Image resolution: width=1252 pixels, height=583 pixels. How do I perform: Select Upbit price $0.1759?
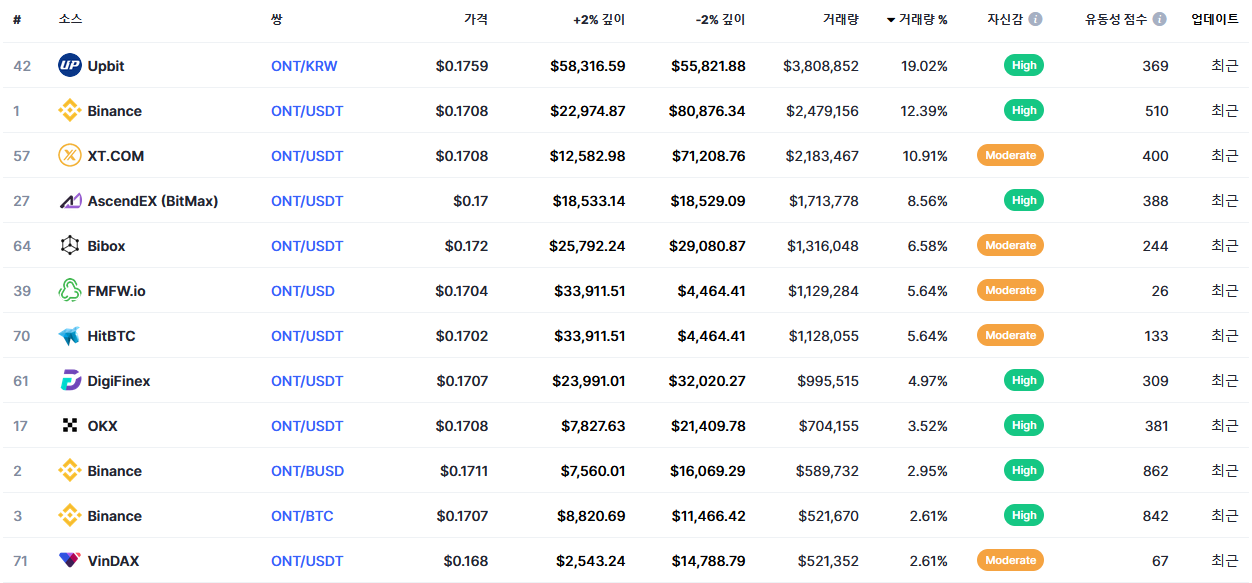point(462,66)
